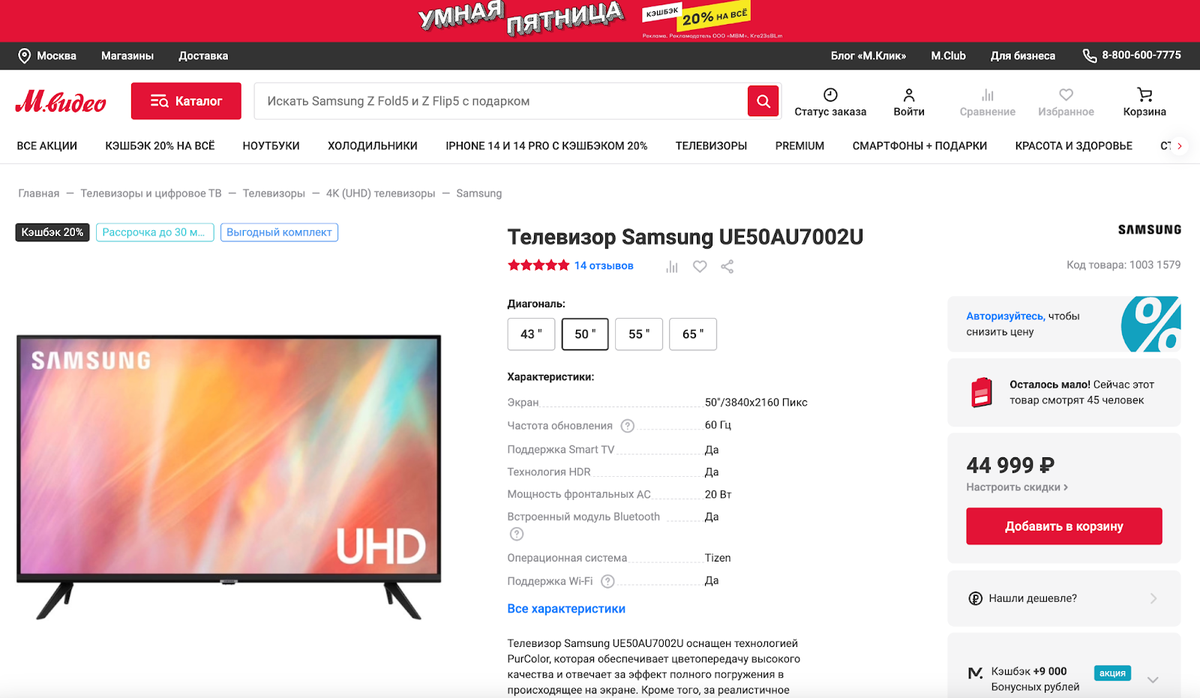The image size is (1200, 698).
Task: Select the 65" diagonal option
Action: coord(692,334)
